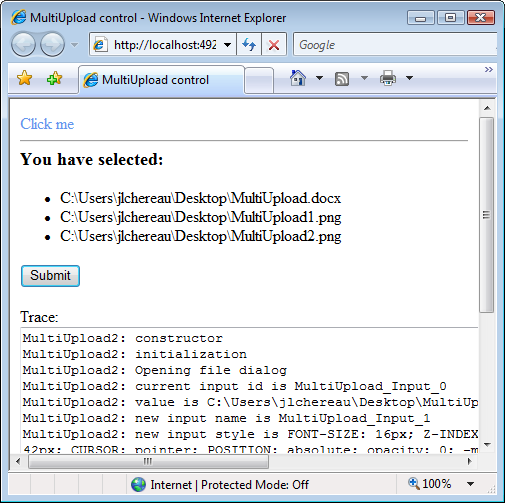This screenshot has height=503, width=505.
Task: Select the MultiUpload control tab
Action: (x=162, y=80)
